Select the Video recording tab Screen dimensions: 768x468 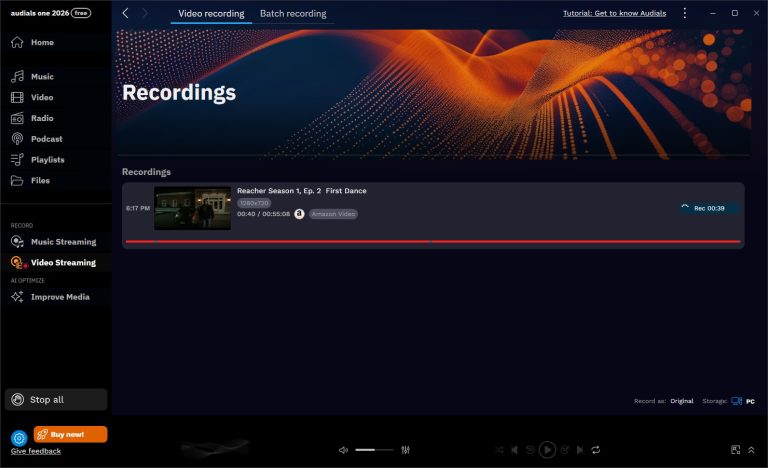[211, 14]
